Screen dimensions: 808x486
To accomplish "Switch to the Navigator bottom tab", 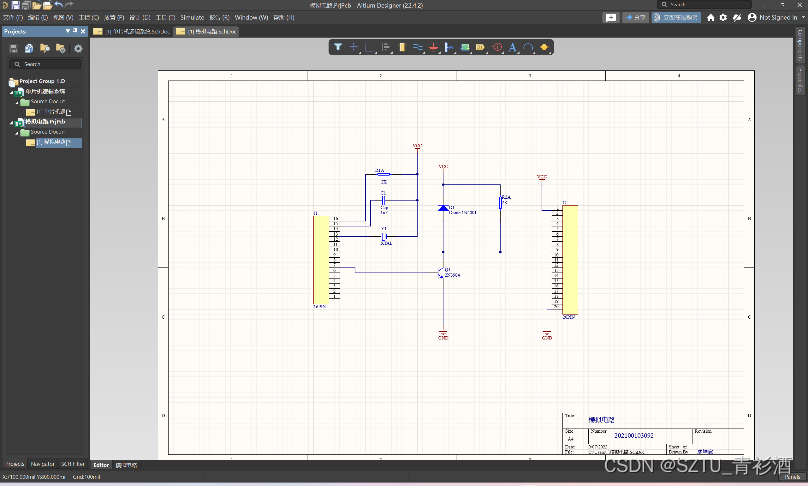I will click(43, 464).
